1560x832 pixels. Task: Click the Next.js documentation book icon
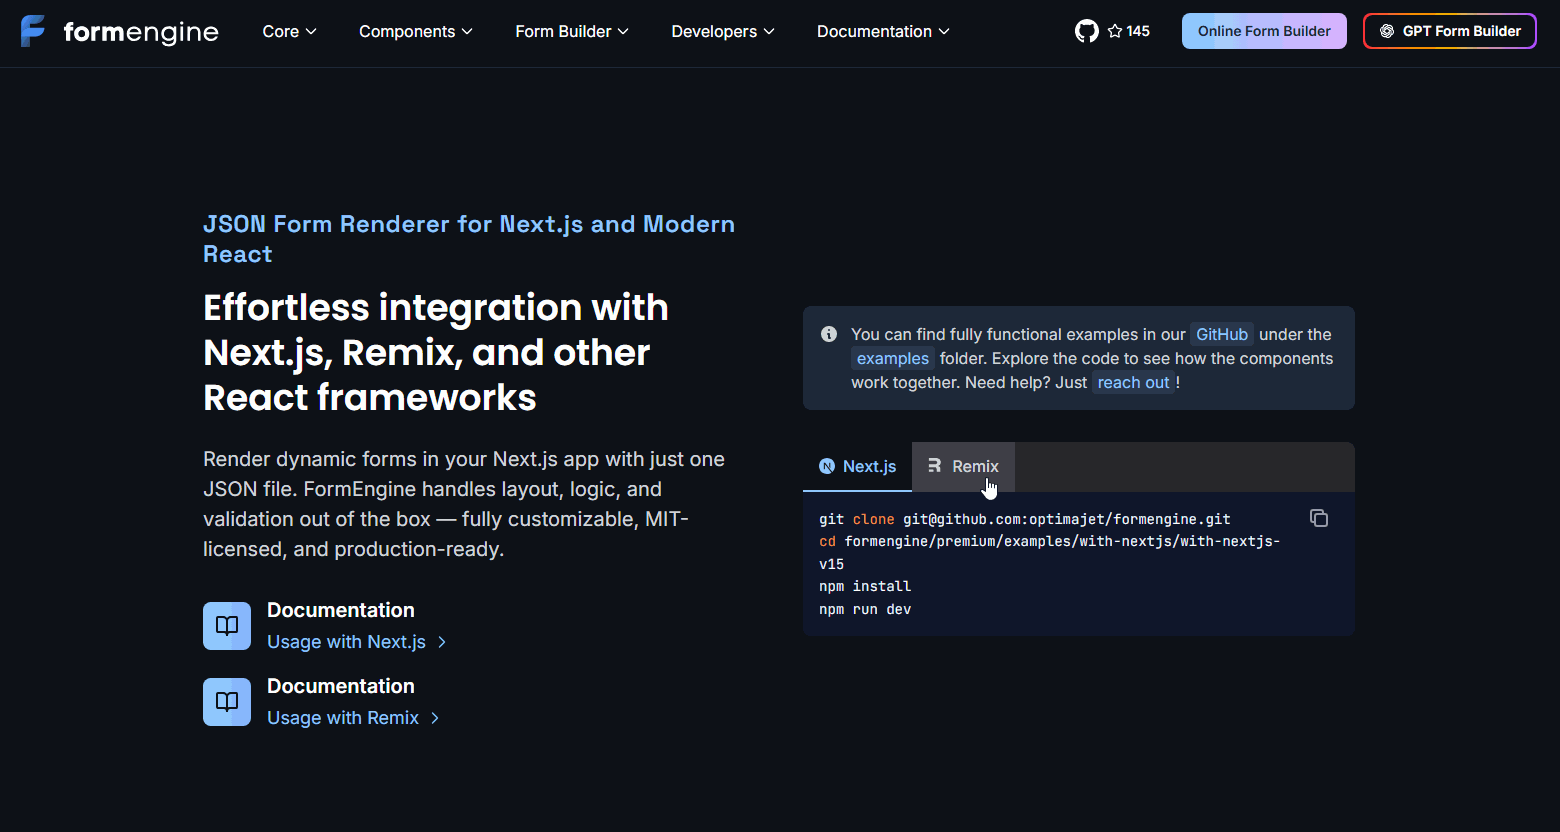click(x=227, y=626)
